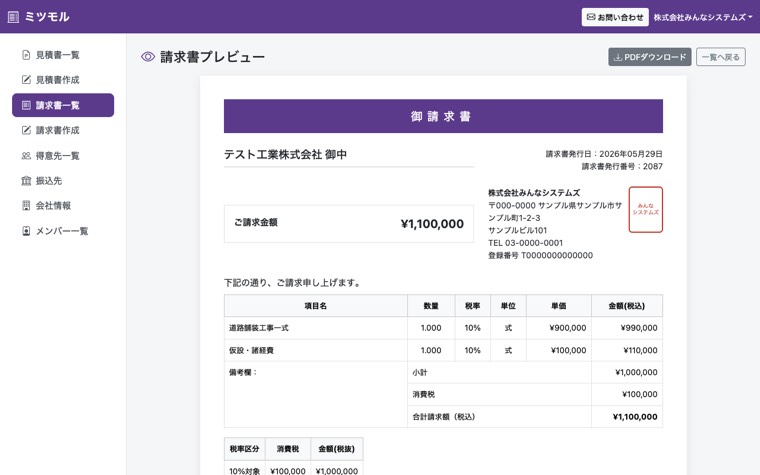
Task: Click the 消費税 label in totals
Action: coord(424,395)
